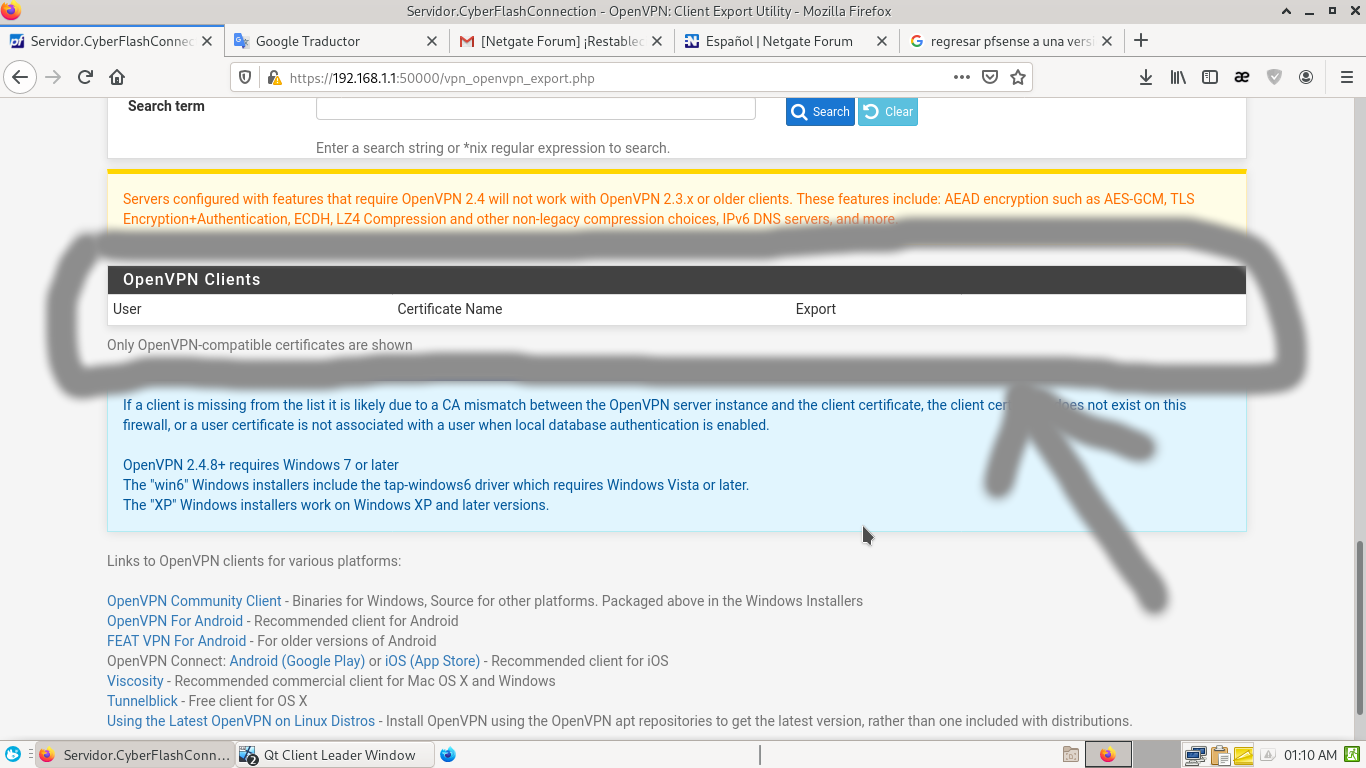Screen dimensions: 1366x768
Task: Open Firefox downloads panel
Action: (x=1146, y=77)
